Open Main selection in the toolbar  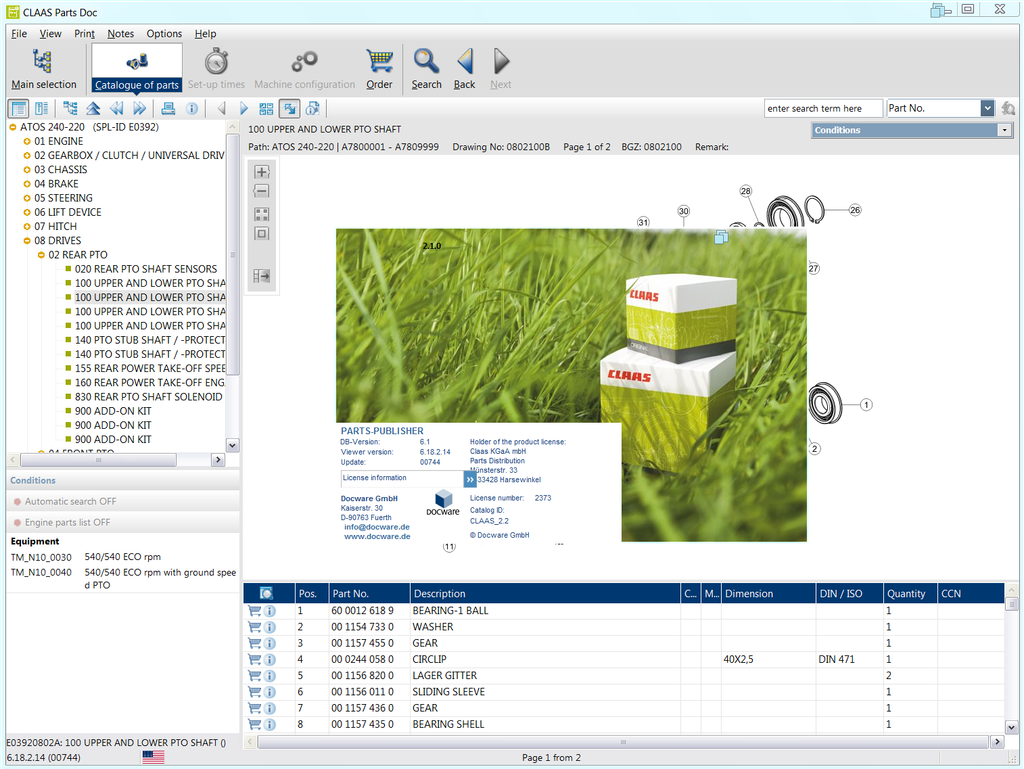[43, 69]
